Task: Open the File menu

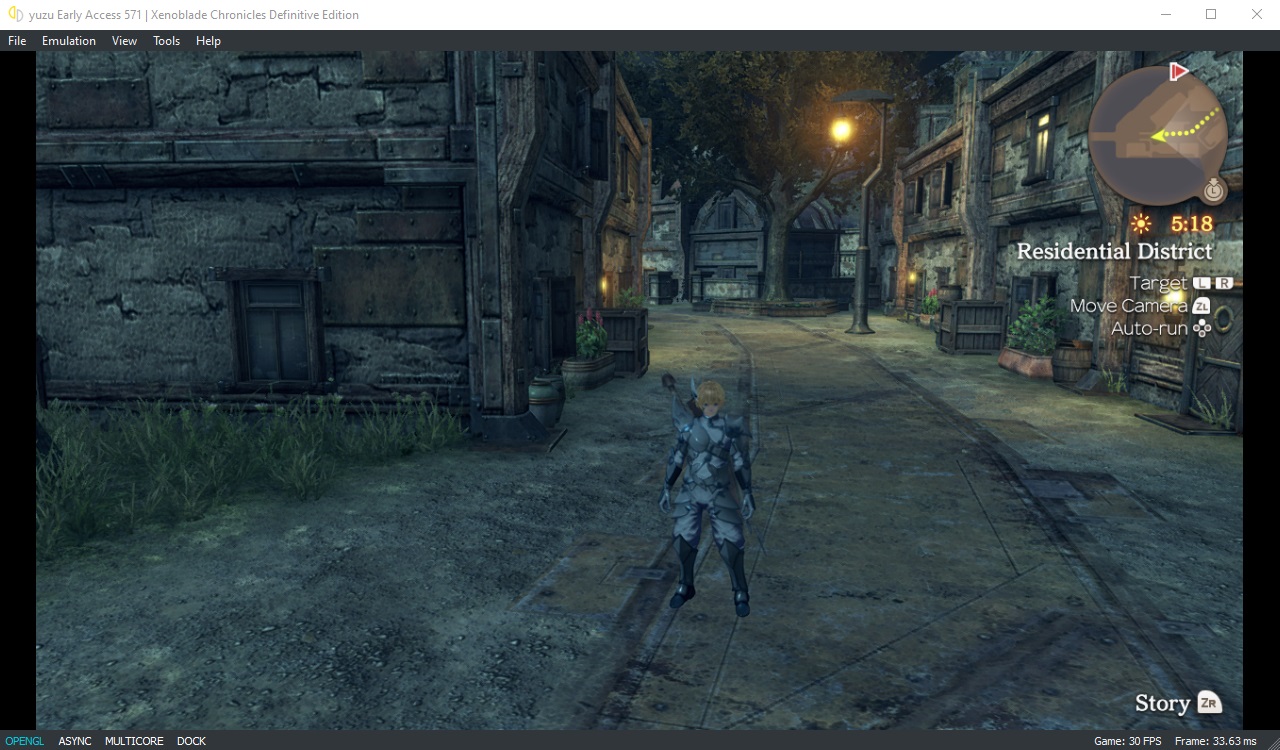Action: pyautogui.click(x=17, y=41)
